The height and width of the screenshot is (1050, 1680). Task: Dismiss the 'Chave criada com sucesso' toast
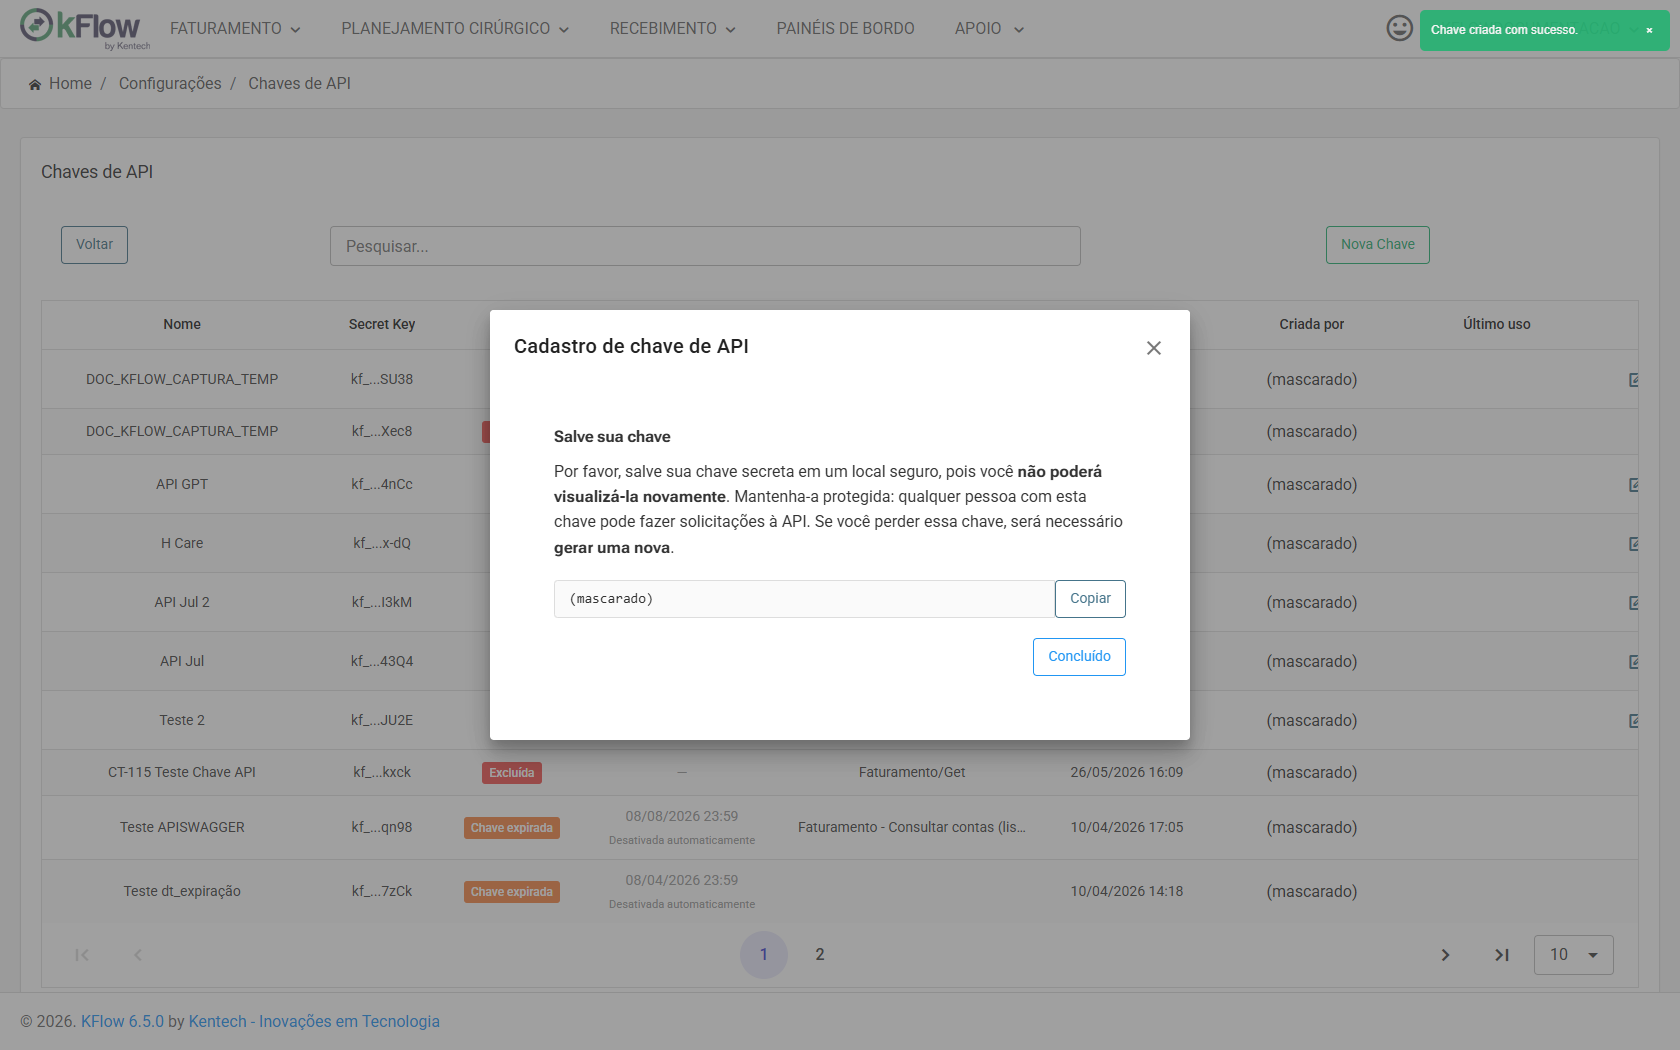click(x=1649, y=30)
